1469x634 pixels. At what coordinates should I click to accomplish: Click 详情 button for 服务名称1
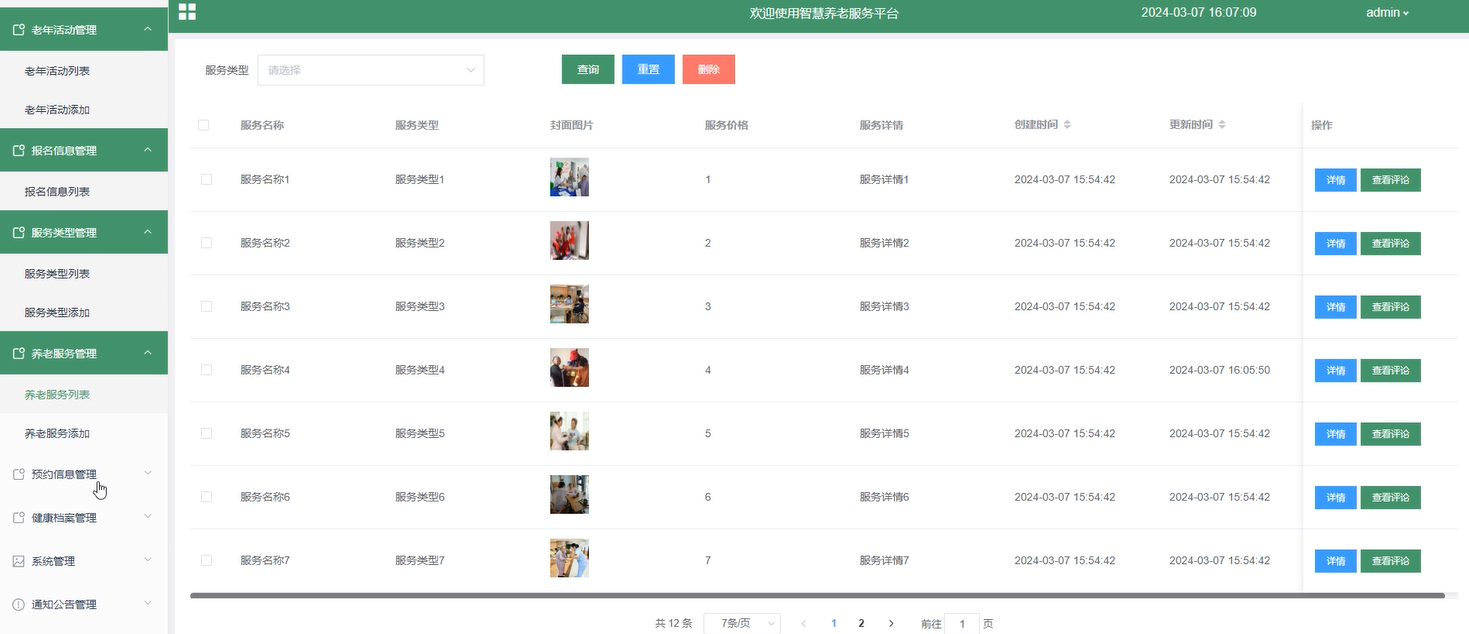1335,180
